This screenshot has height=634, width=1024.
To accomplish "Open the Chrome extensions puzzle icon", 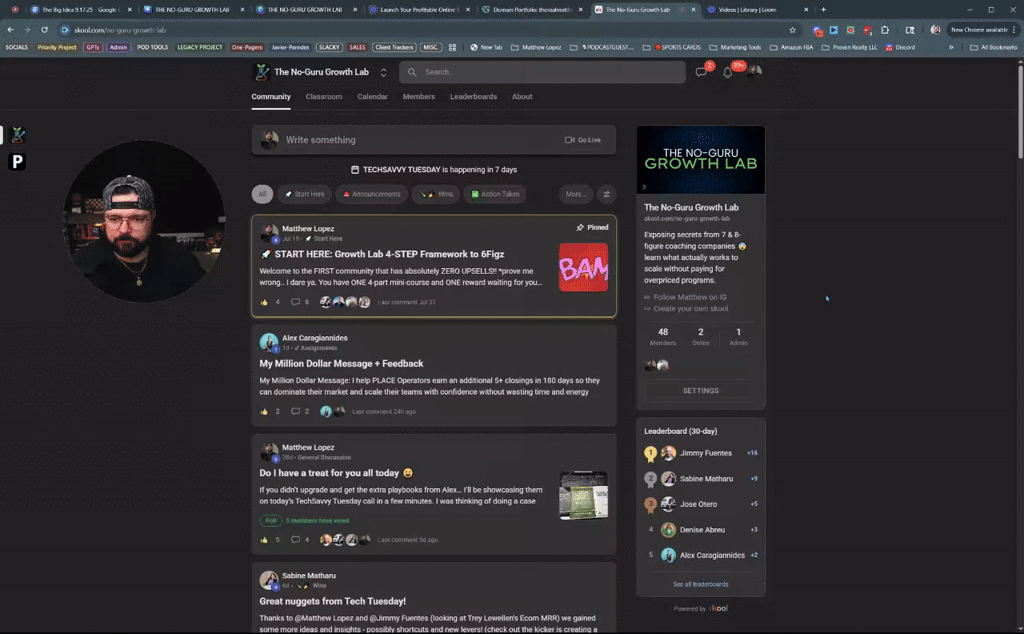I will 885,30.
